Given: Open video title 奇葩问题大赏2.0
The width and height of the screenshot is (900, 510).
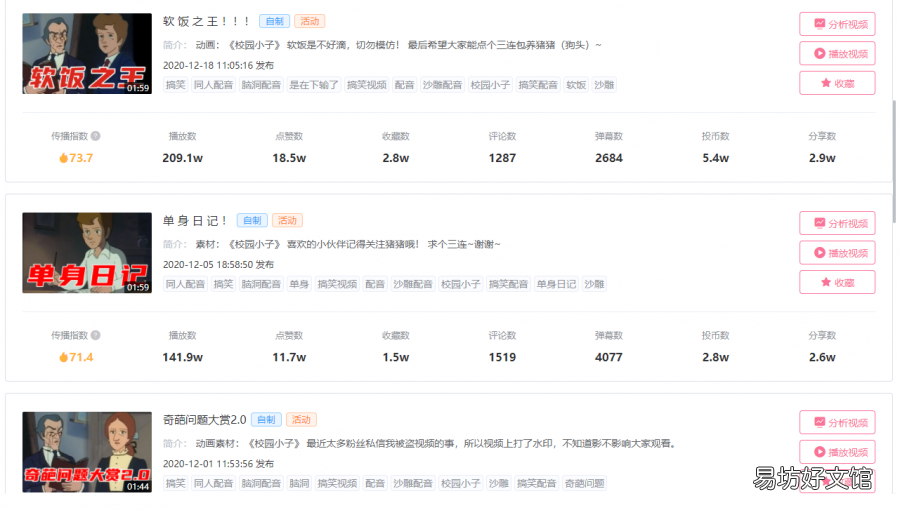Looking at the screenshot, I should (x=204, y=420).
